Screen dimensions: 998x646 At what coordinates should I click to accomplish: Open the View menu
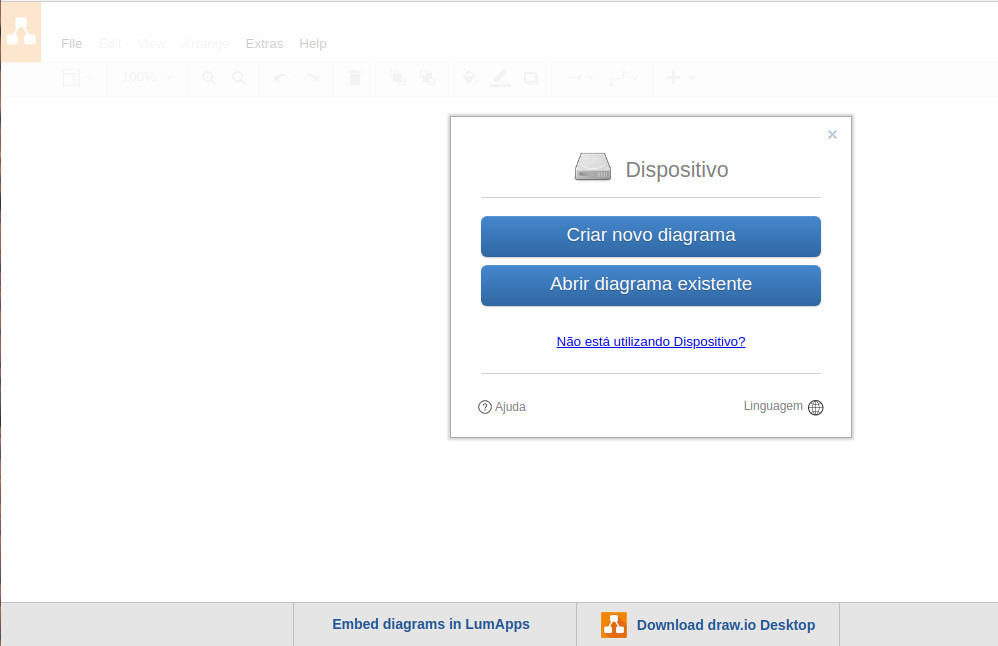click(x=151, y=43)
